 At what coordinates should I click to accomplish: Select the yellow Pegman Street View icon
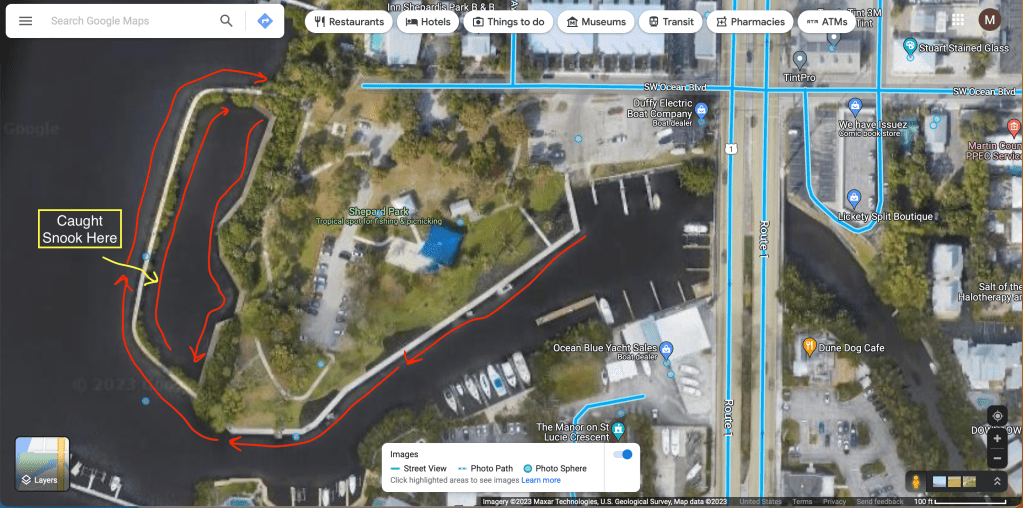(916, 482)
